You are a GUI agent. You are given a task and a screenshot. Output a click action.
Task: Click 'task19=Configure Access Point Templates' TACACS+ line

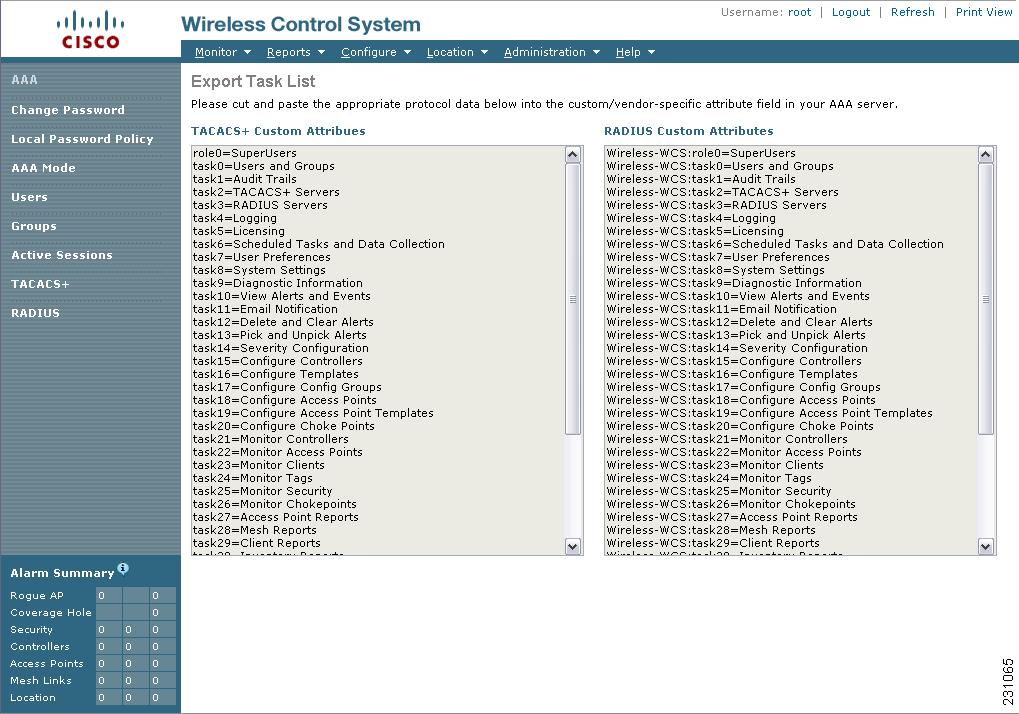tap(313, 413)
